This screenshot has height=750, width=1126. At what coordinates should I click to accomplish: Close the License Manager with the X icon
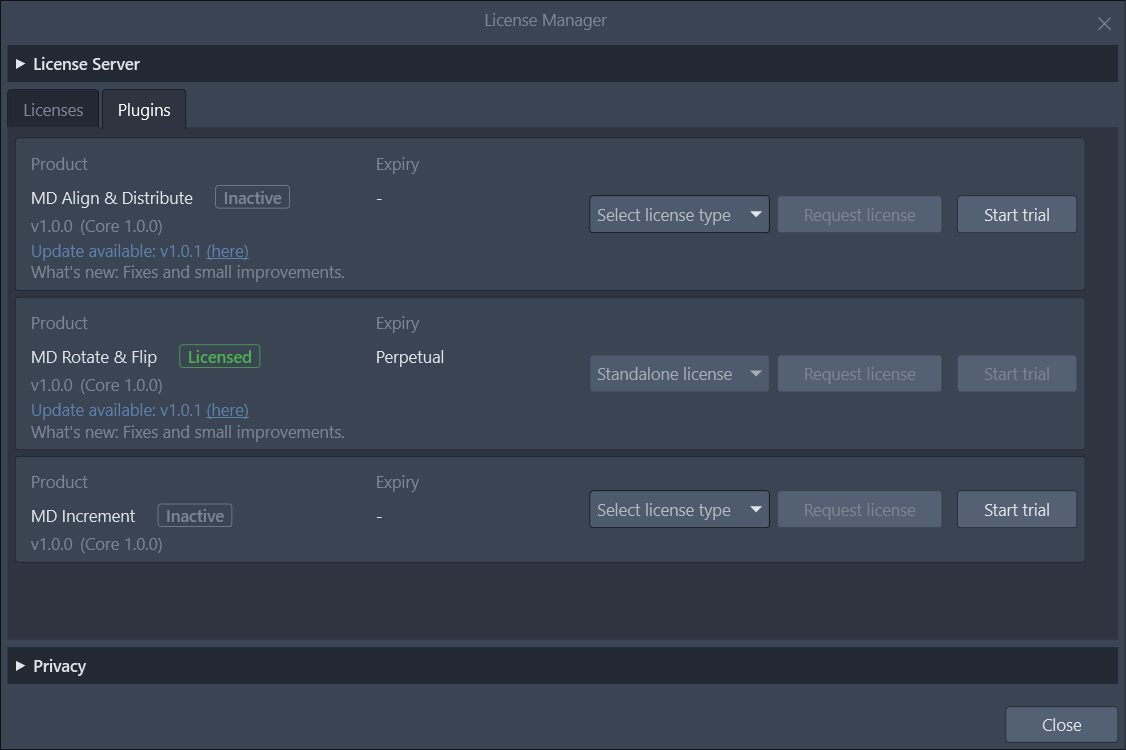1104,24
